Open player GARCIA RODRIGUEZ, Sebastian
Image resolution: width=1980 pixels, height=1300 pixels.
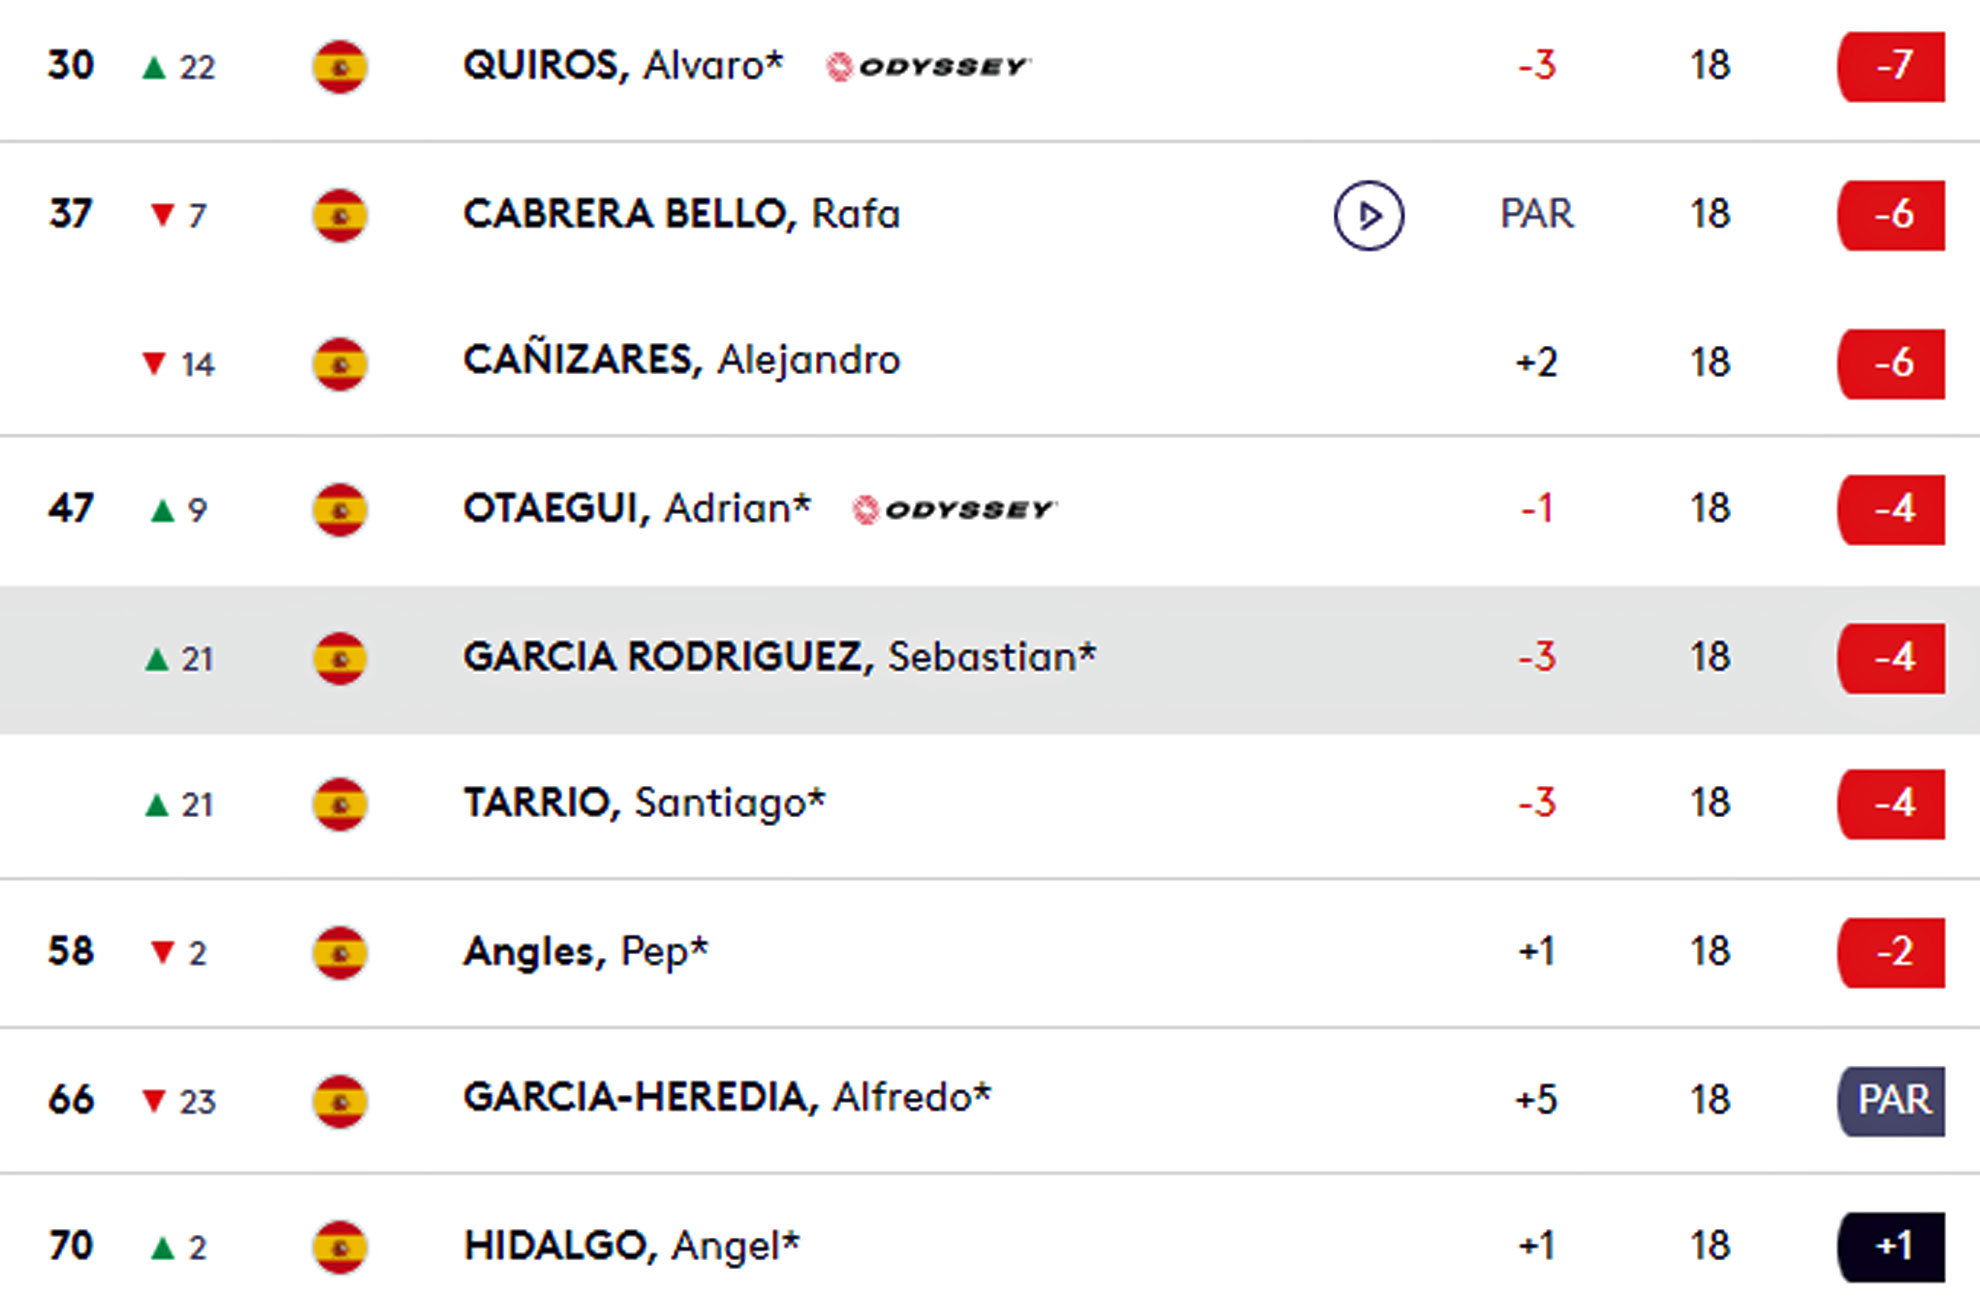coord(779,657)
